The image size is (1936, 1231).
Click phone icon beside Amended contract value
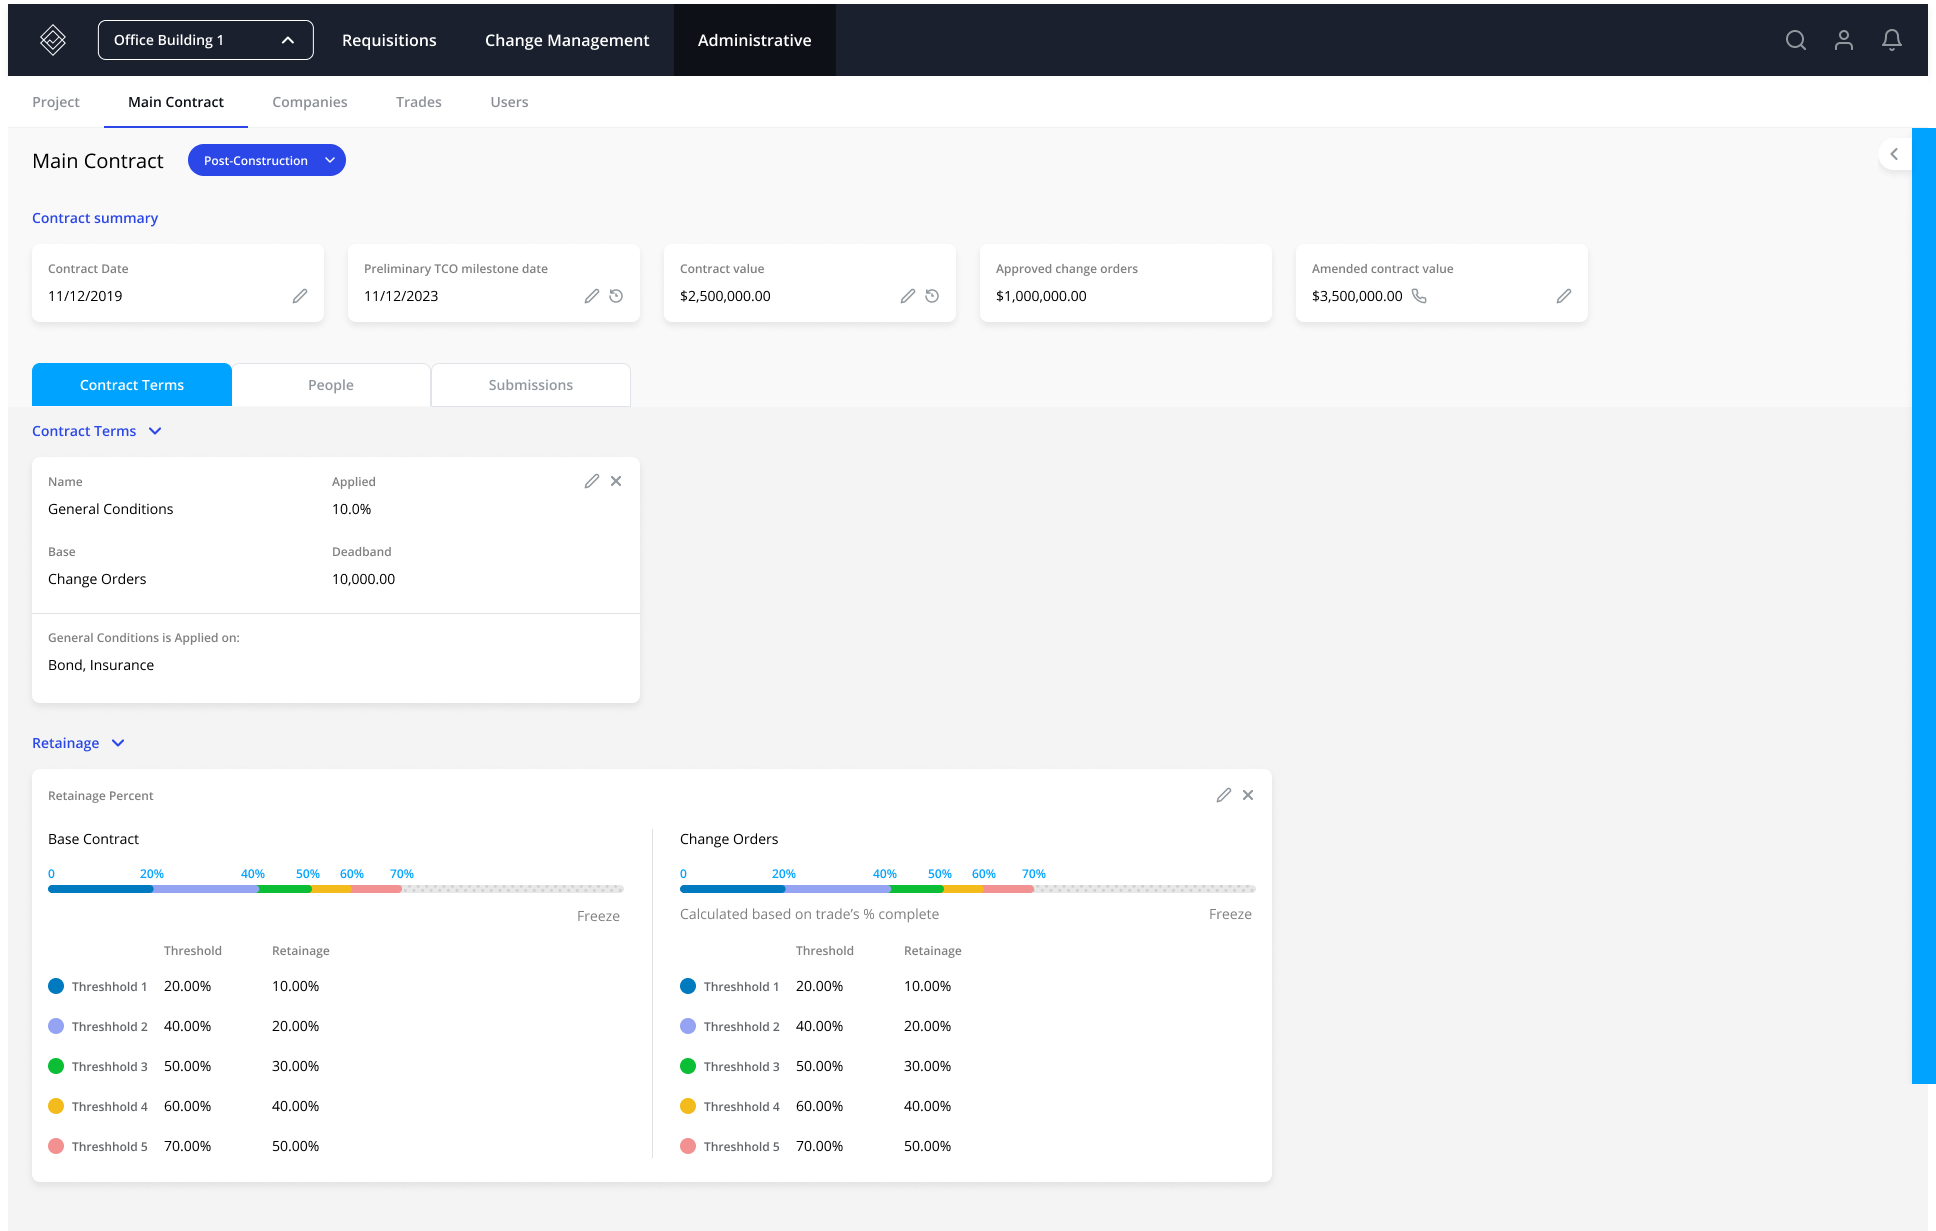click(1419, 296)
